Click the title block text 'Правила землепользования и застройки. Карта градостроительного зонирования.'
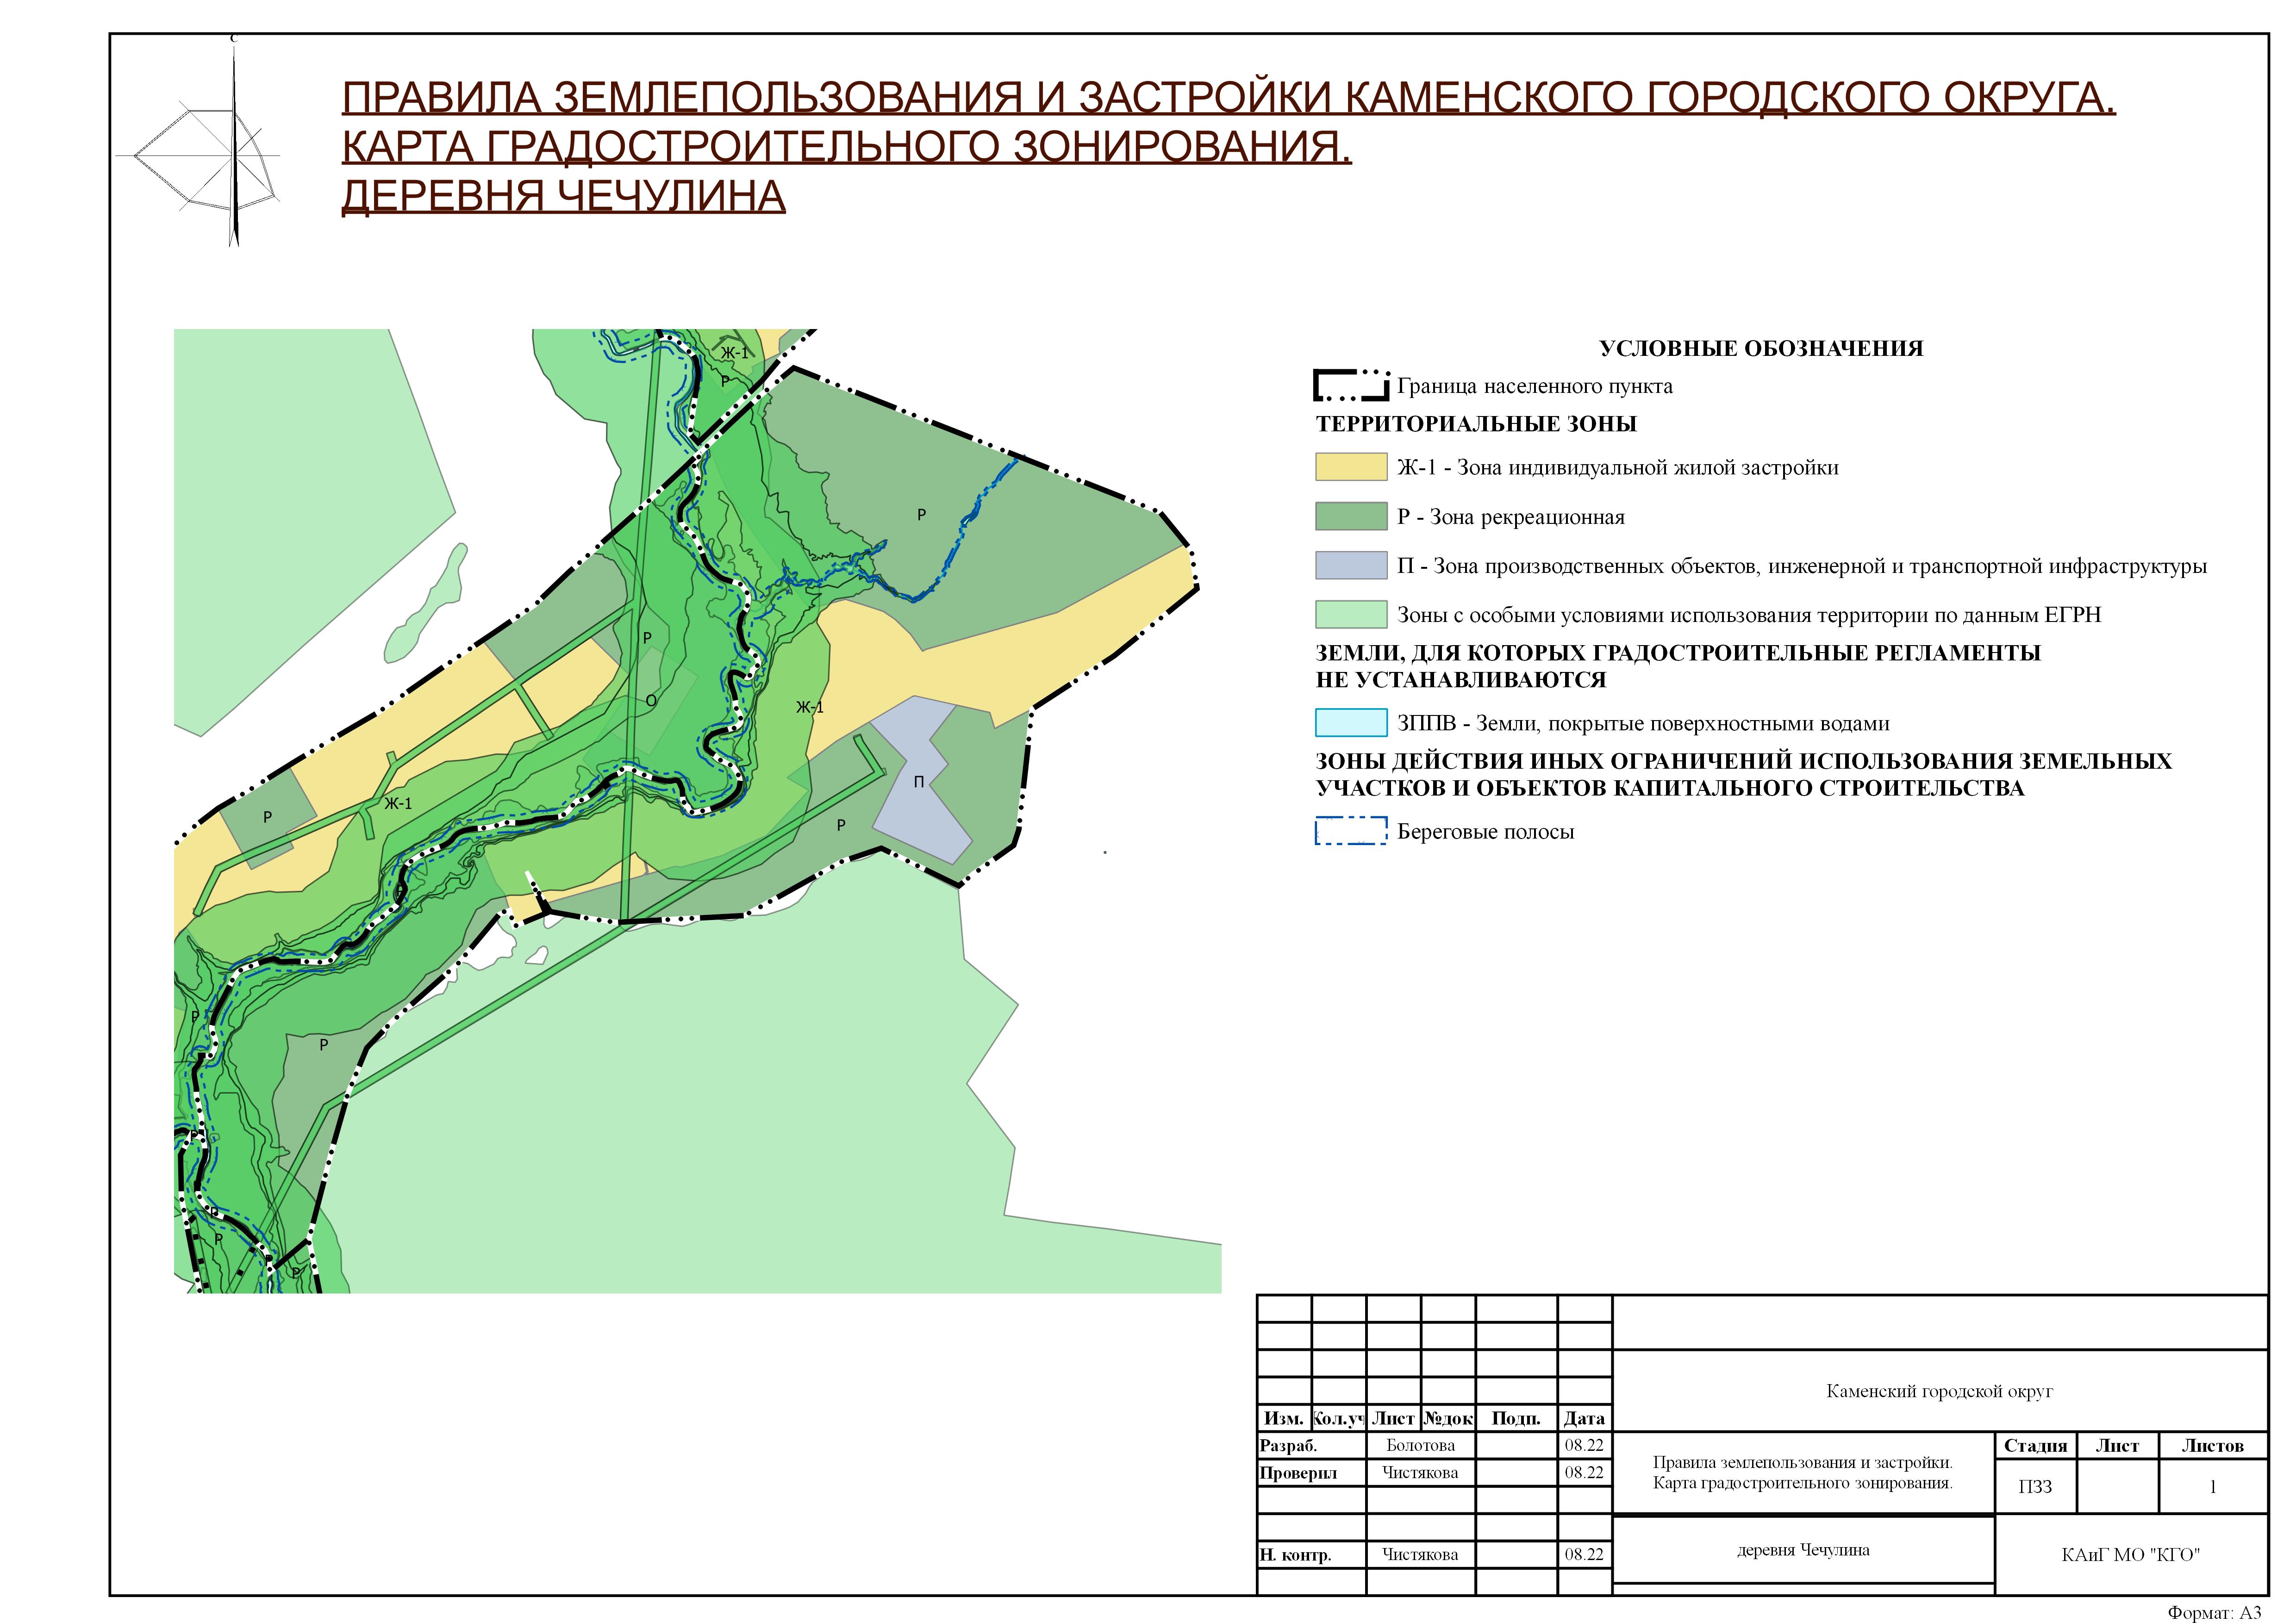 [1803, 1472]
